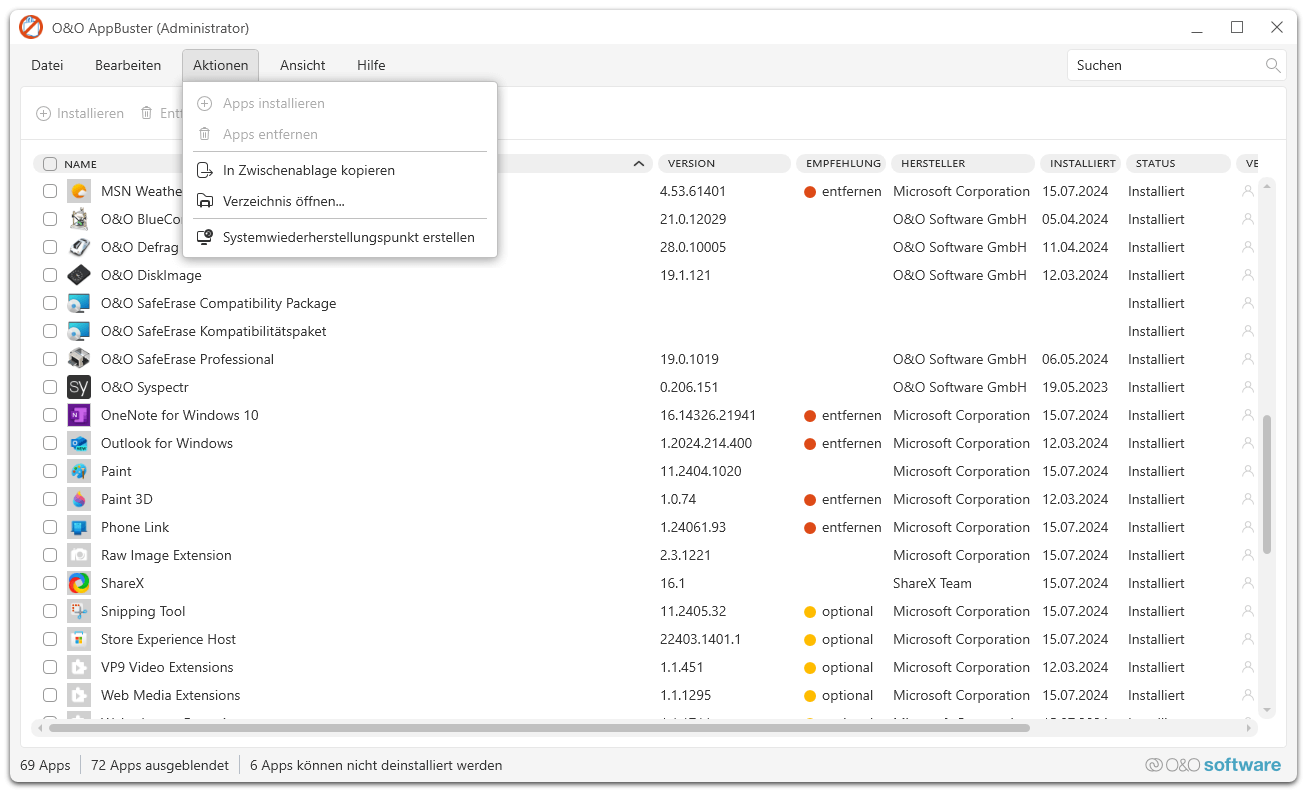This screenshot has height=792, width=1307.
Task: Check the MSN Weather checkbox
Action: (50, 191)
